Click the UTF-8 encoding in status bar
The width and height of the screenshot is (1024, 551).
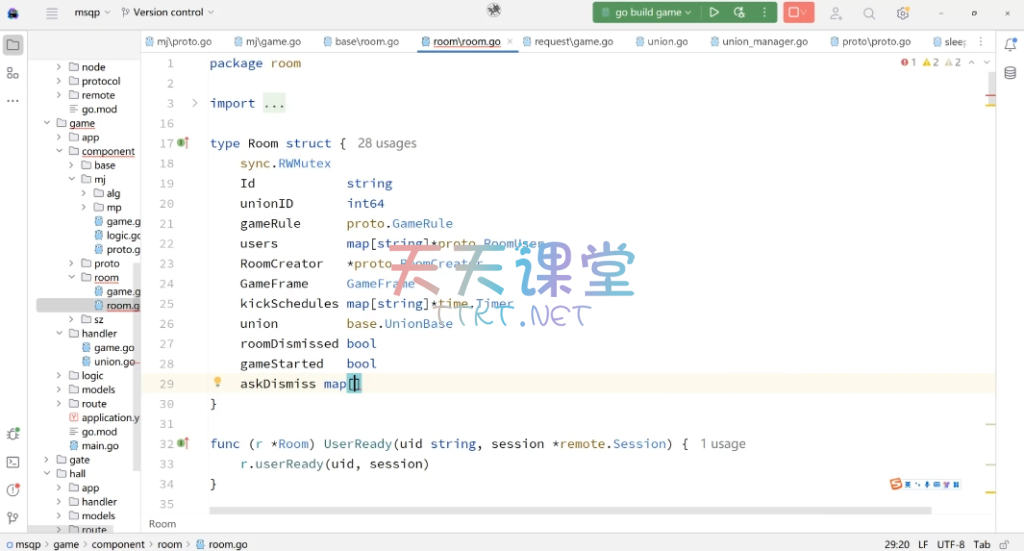pyautogui.click(x=951, y=545)
